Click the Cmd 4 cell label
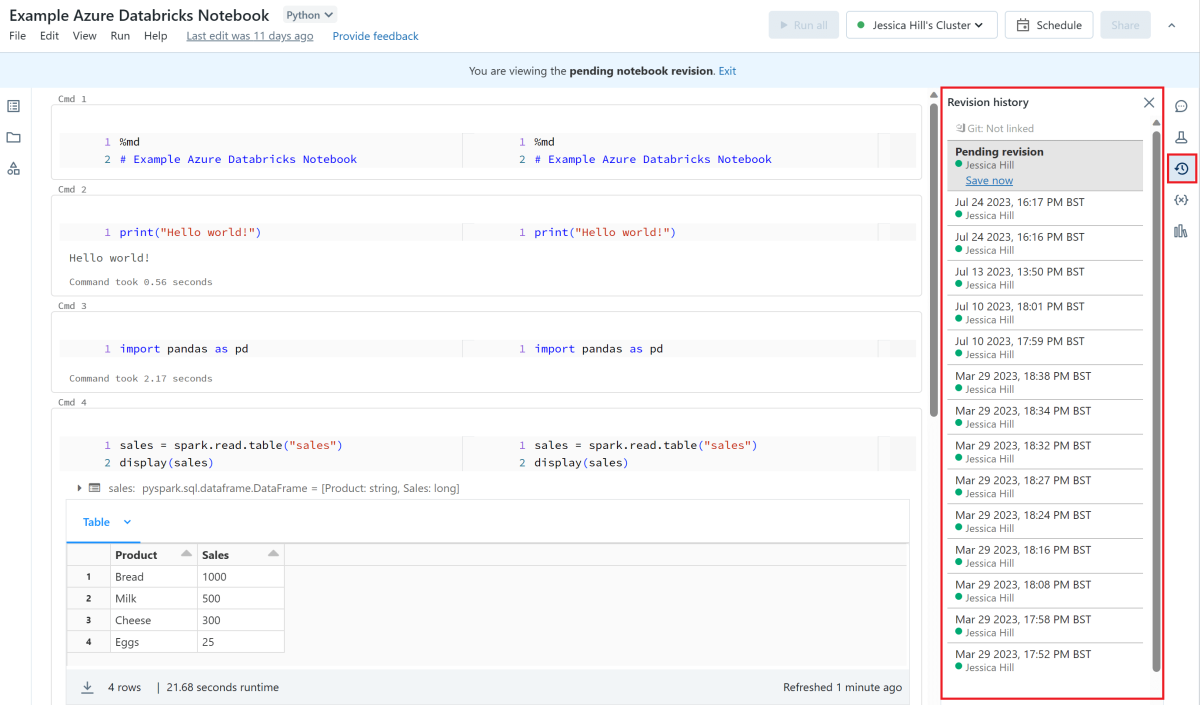Screen dimensions: 1200x705 pos(72,403)
